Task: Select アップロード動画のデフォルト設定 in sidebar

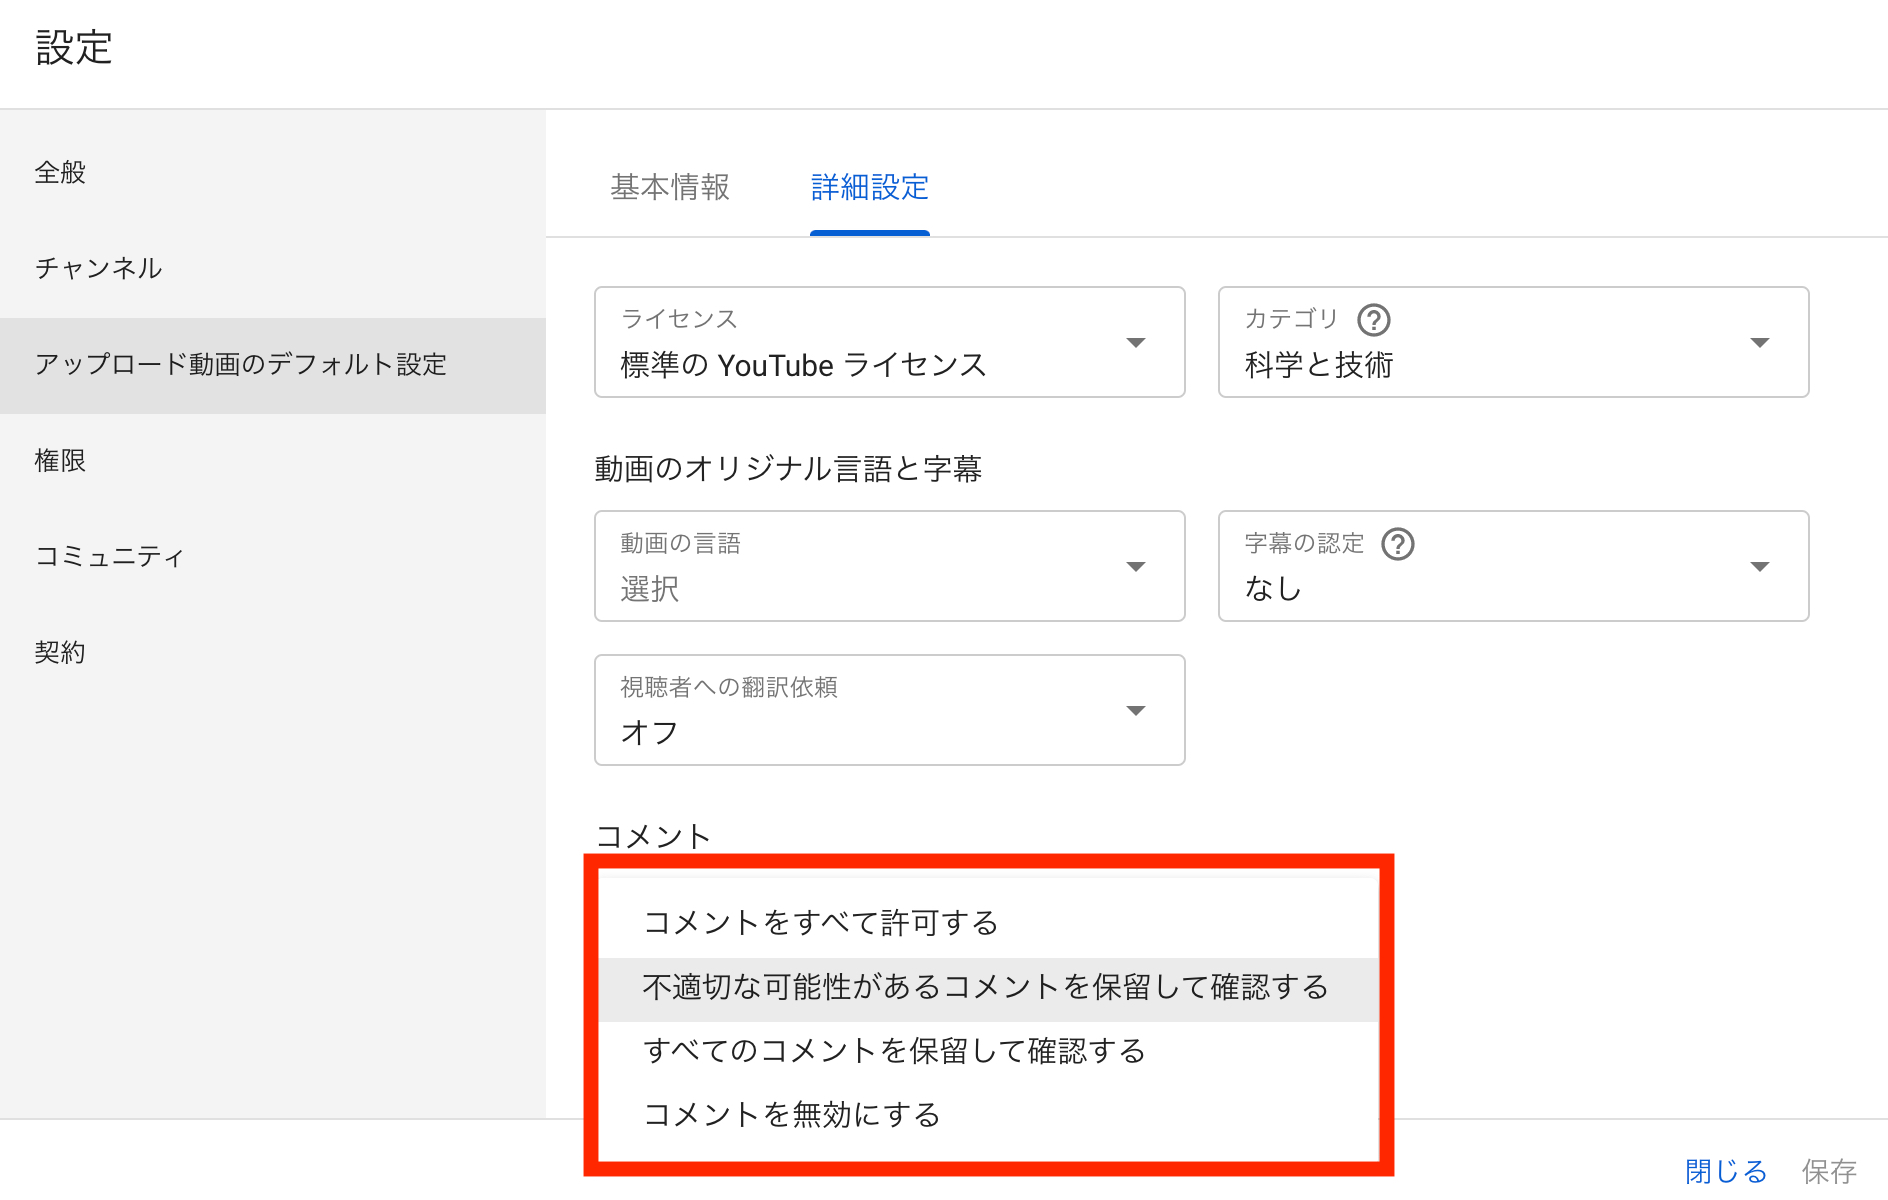Action: click(x=273, y=366)
